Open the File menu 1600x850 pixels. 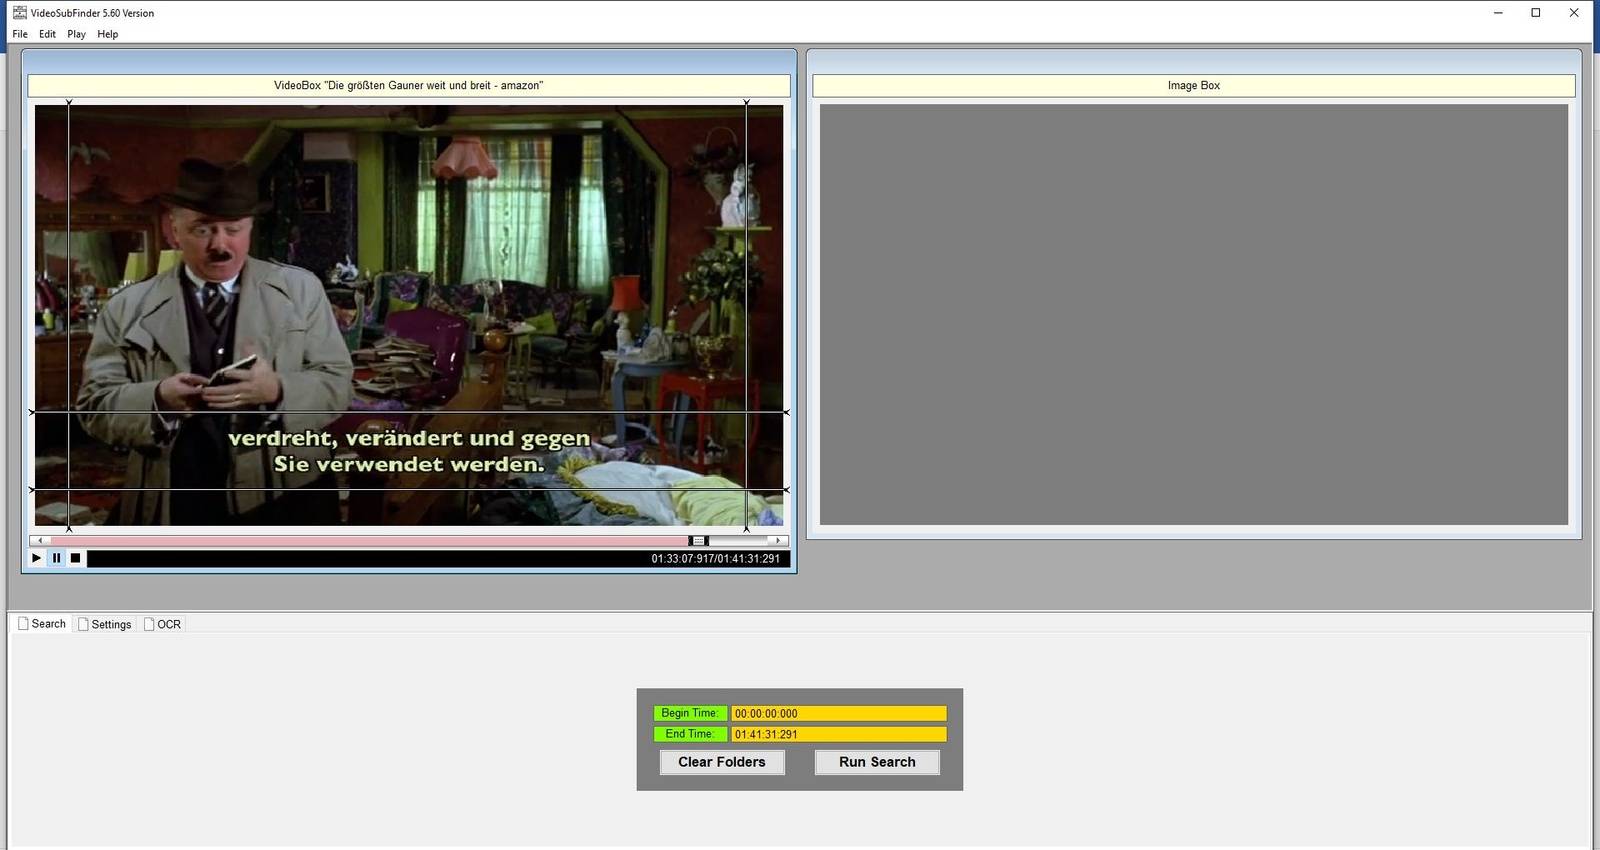[x=20, y=34]
